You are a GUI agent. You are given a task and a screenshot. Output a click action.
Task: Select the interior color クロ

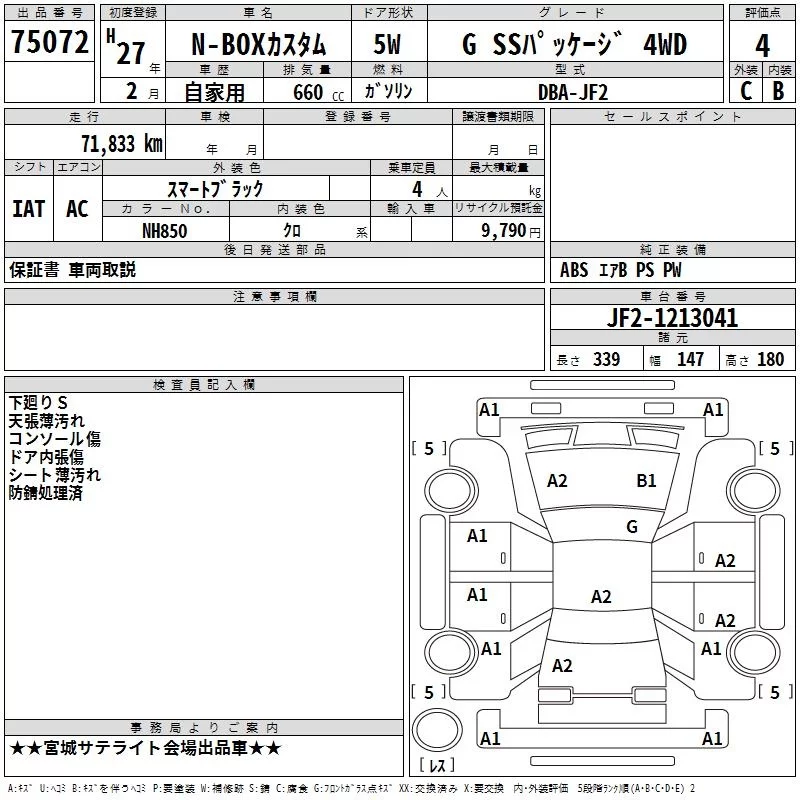(x=292, y=231)
